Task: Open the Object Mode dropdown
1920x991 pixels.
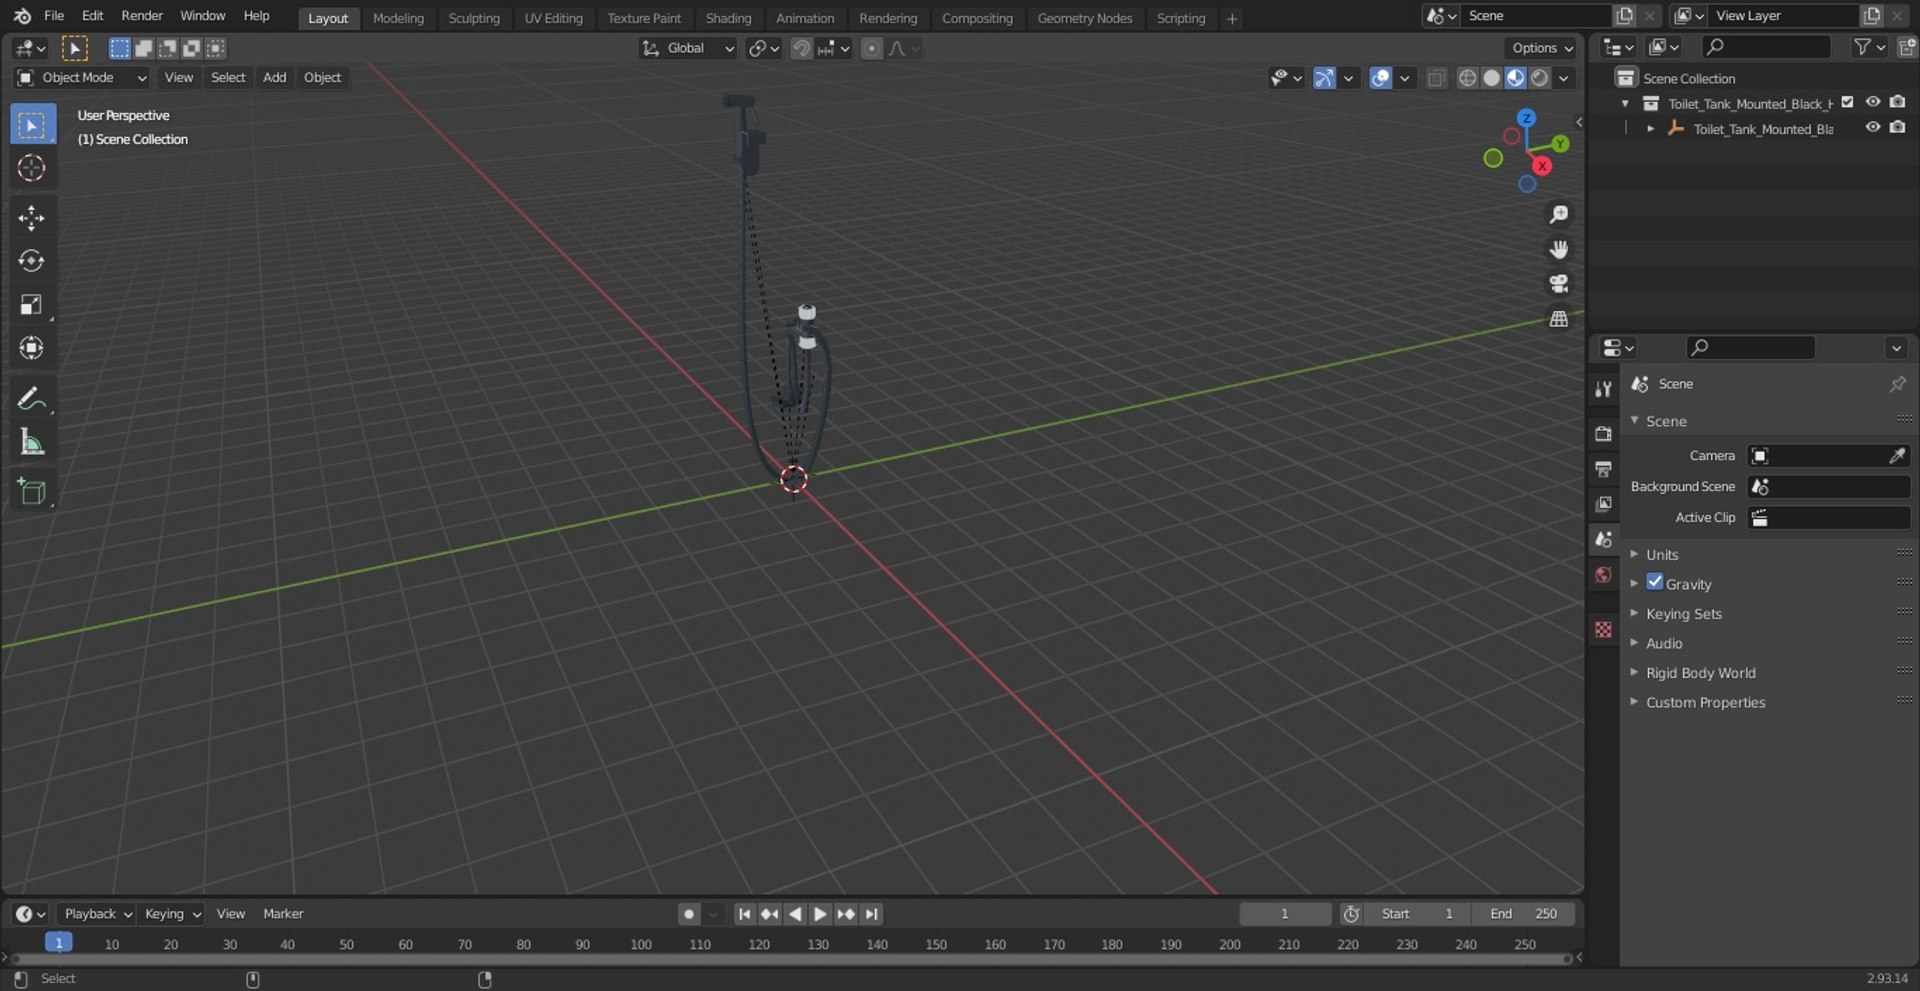Action: [82, 78]
